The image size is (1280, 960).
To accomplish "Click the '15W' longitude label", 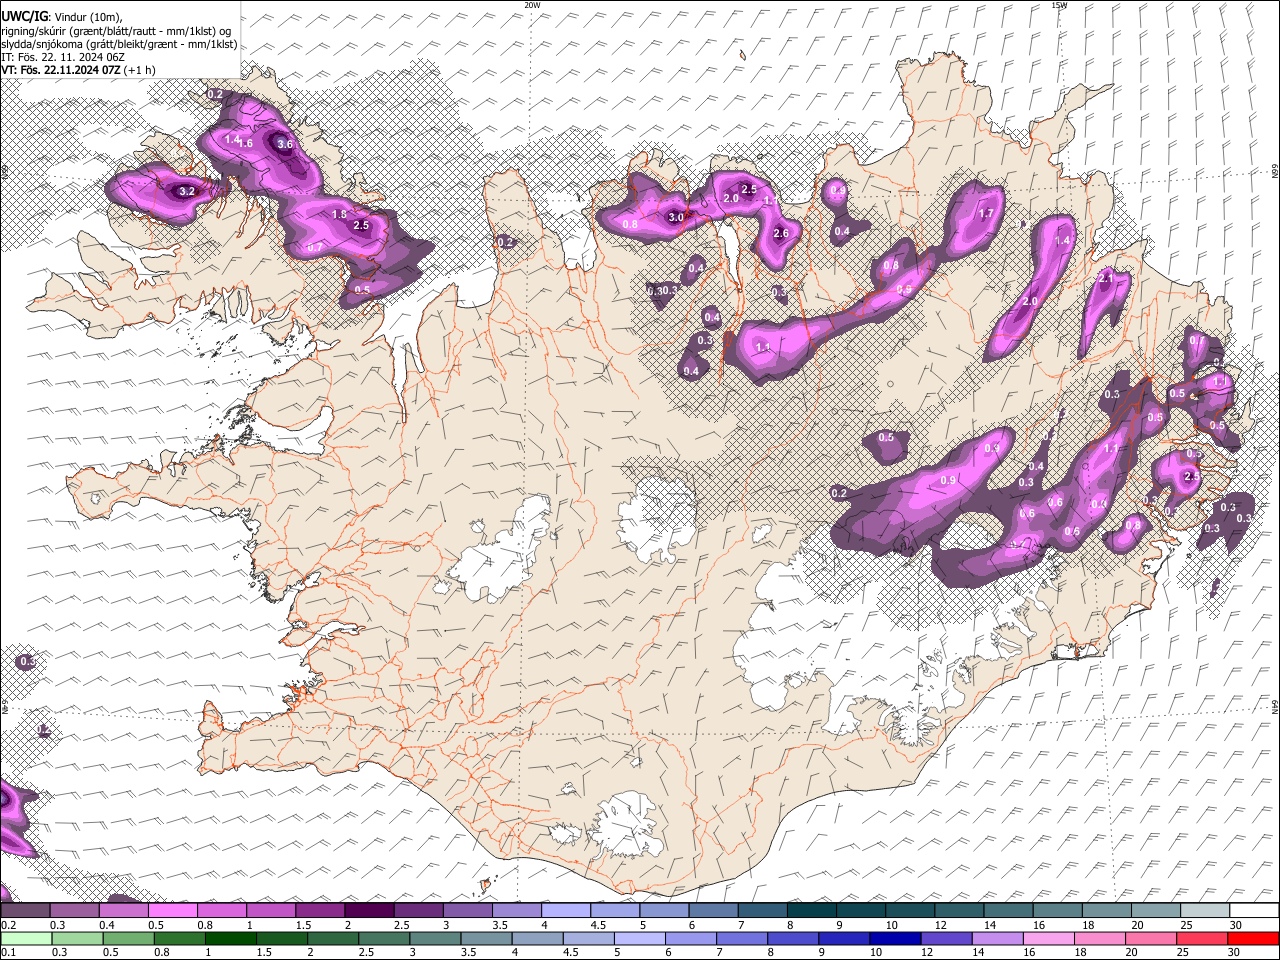I will 1059,5.
